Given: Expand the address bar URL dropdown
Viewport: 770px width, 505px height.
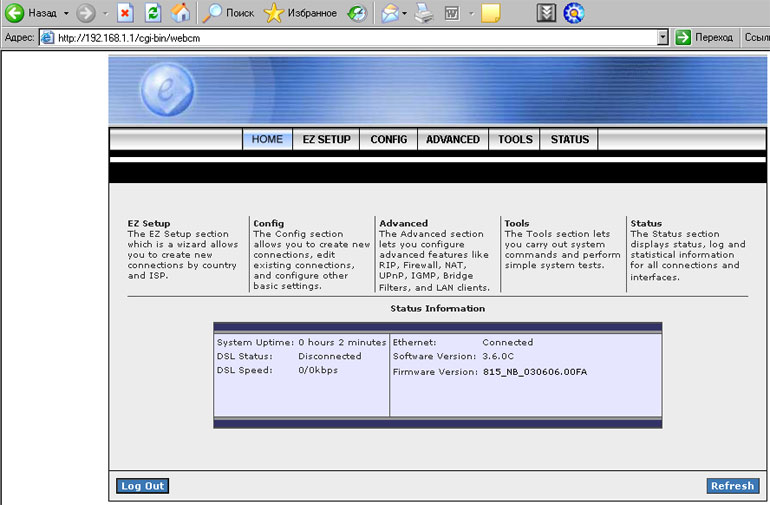Looking at the screenshot, I should click(663, 37).
